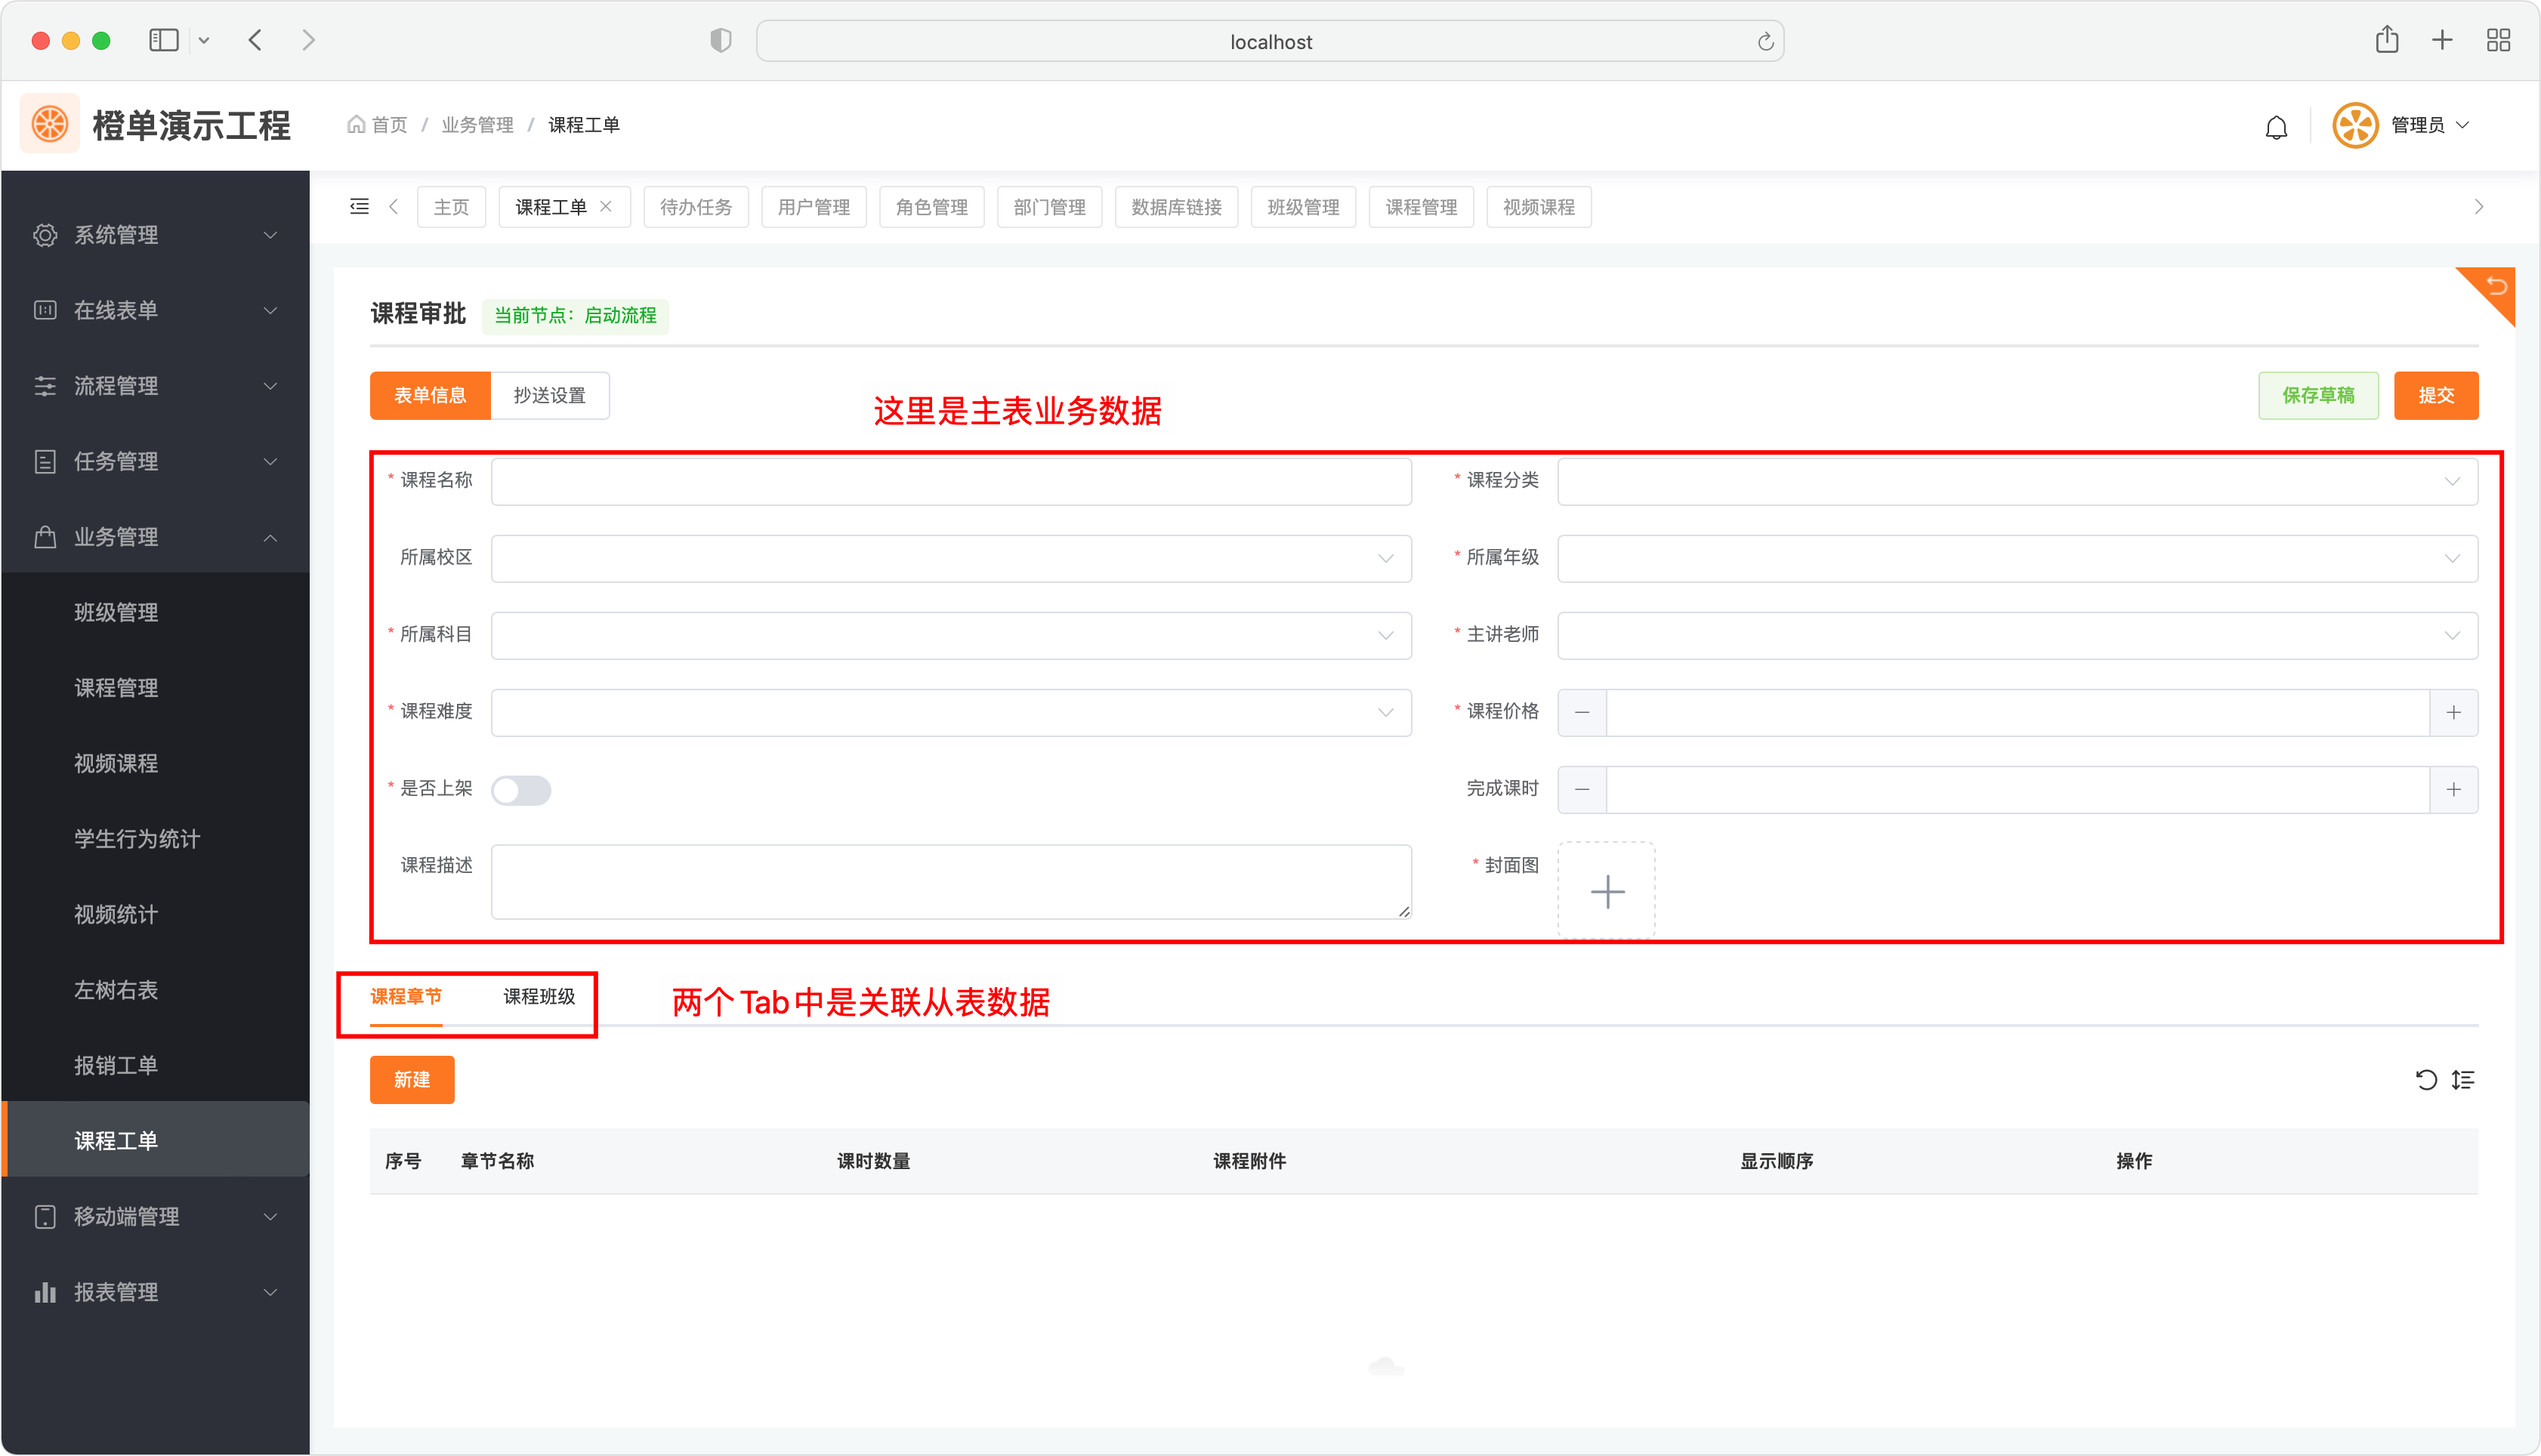Open the 课程难度 dropdown
This screenshot has height=1456, width=2541.
[951, 713]
